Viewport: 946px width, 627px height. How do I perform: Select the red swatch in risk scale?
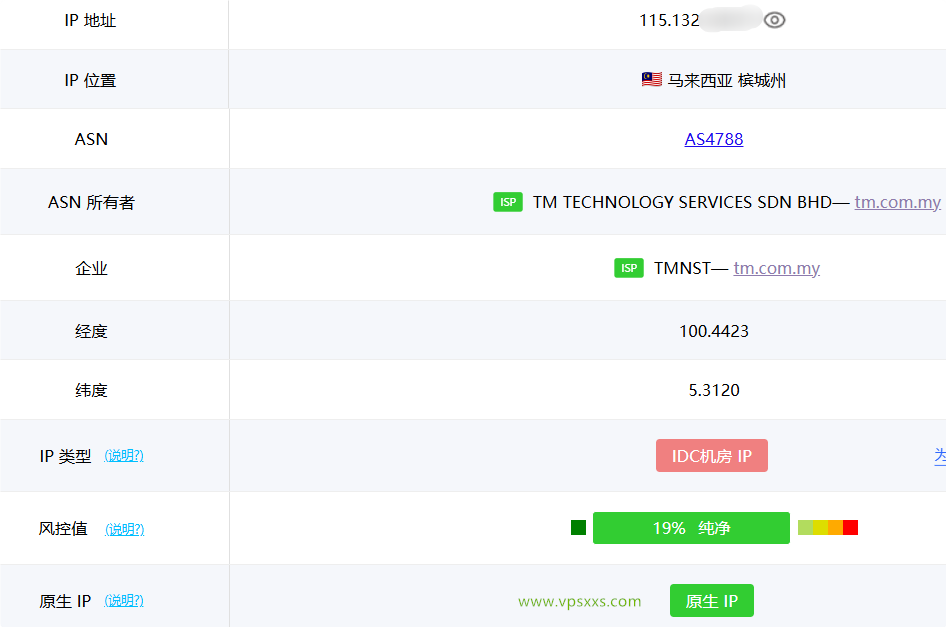(x=850, y=528)
